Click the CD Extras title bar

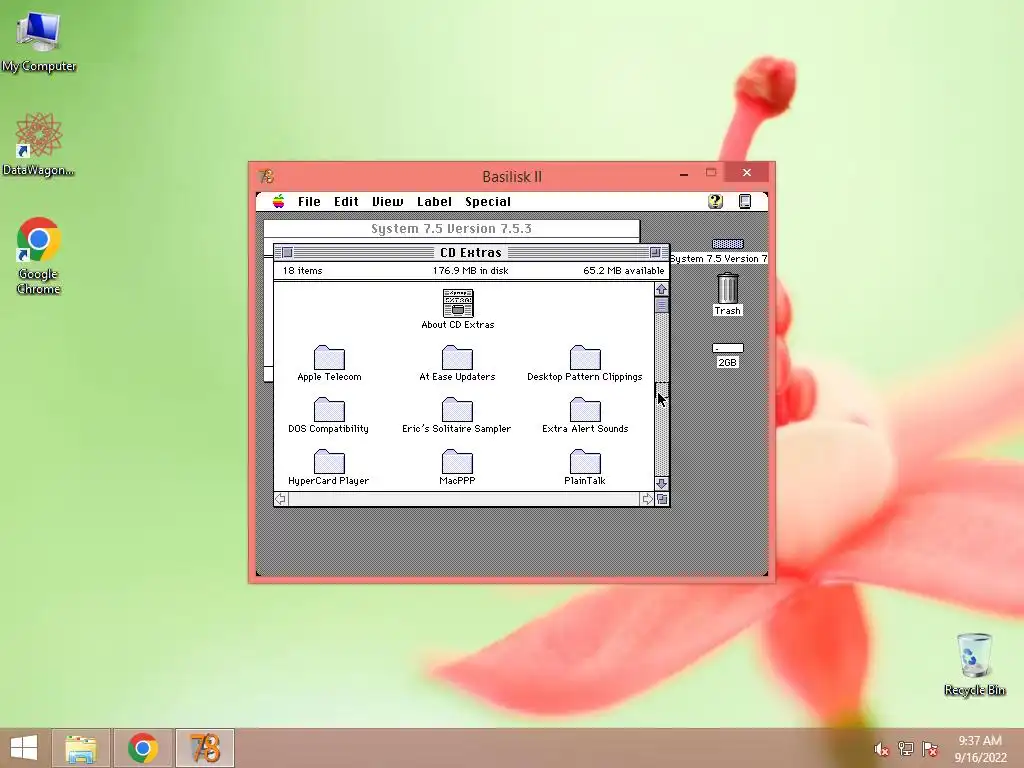[x=471, y=253]
